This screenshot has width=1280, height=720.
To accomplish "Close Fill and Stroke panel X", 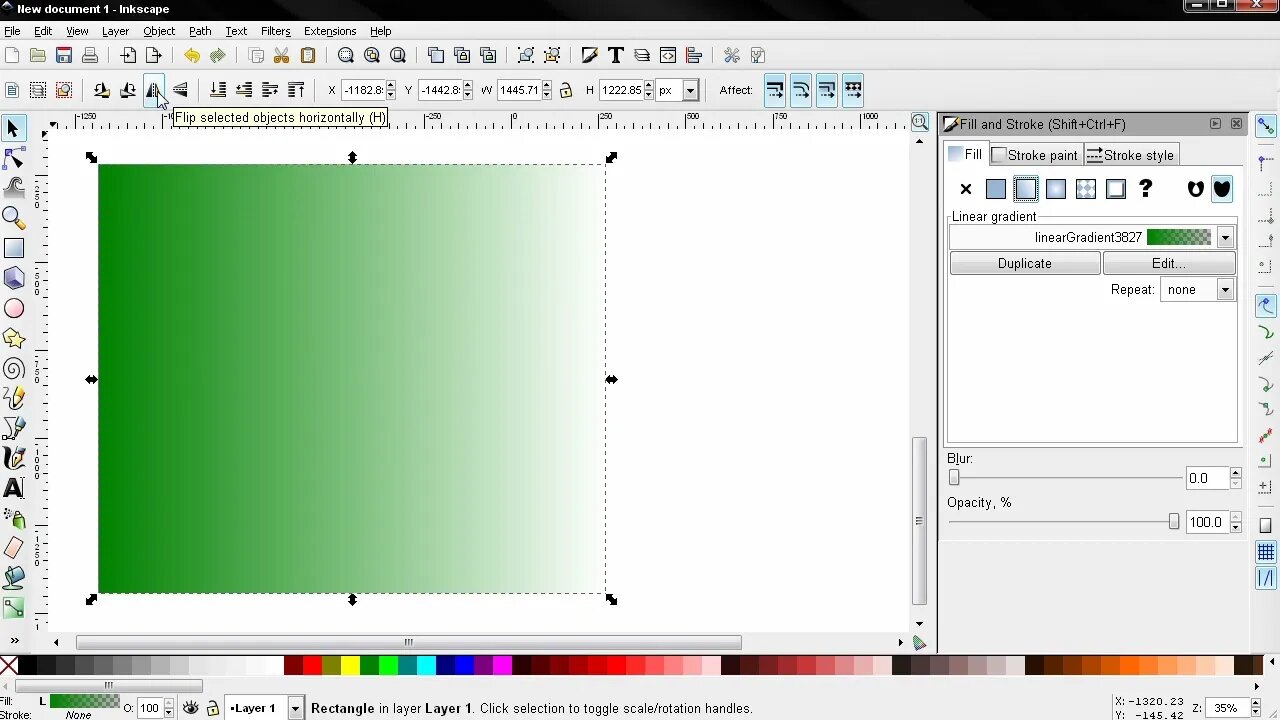I will 1236,124.
